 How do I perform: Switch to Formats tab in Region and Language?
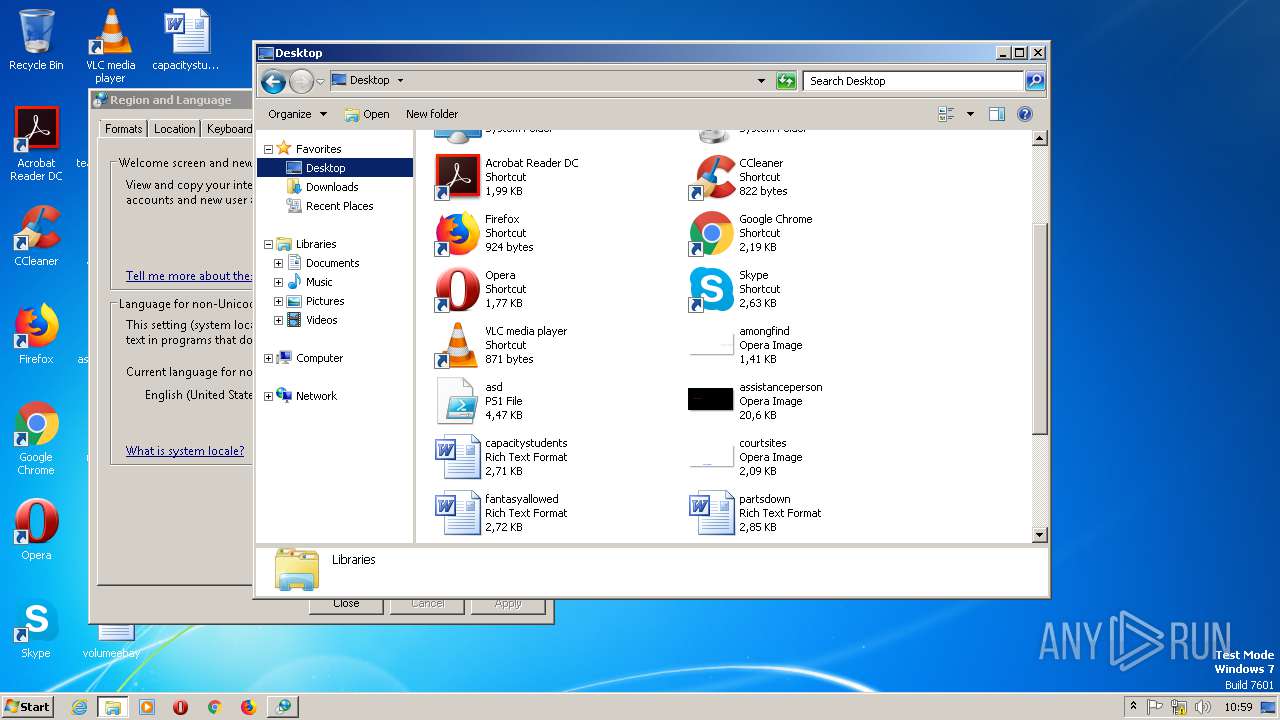coord(123,129)
